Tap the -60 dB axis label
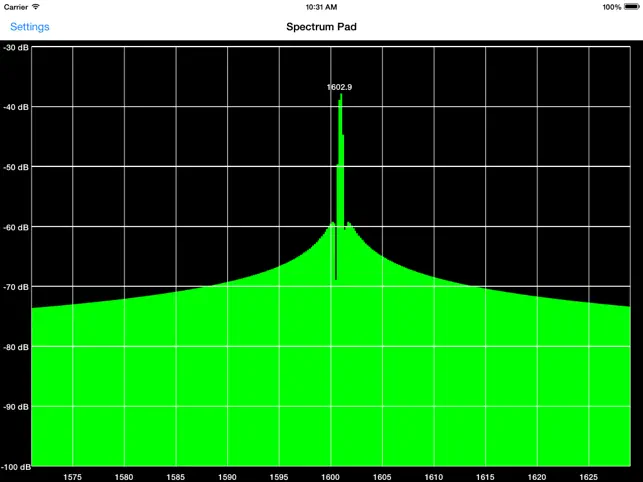Viewport: 643px width, 482px height. click(16, 227)
